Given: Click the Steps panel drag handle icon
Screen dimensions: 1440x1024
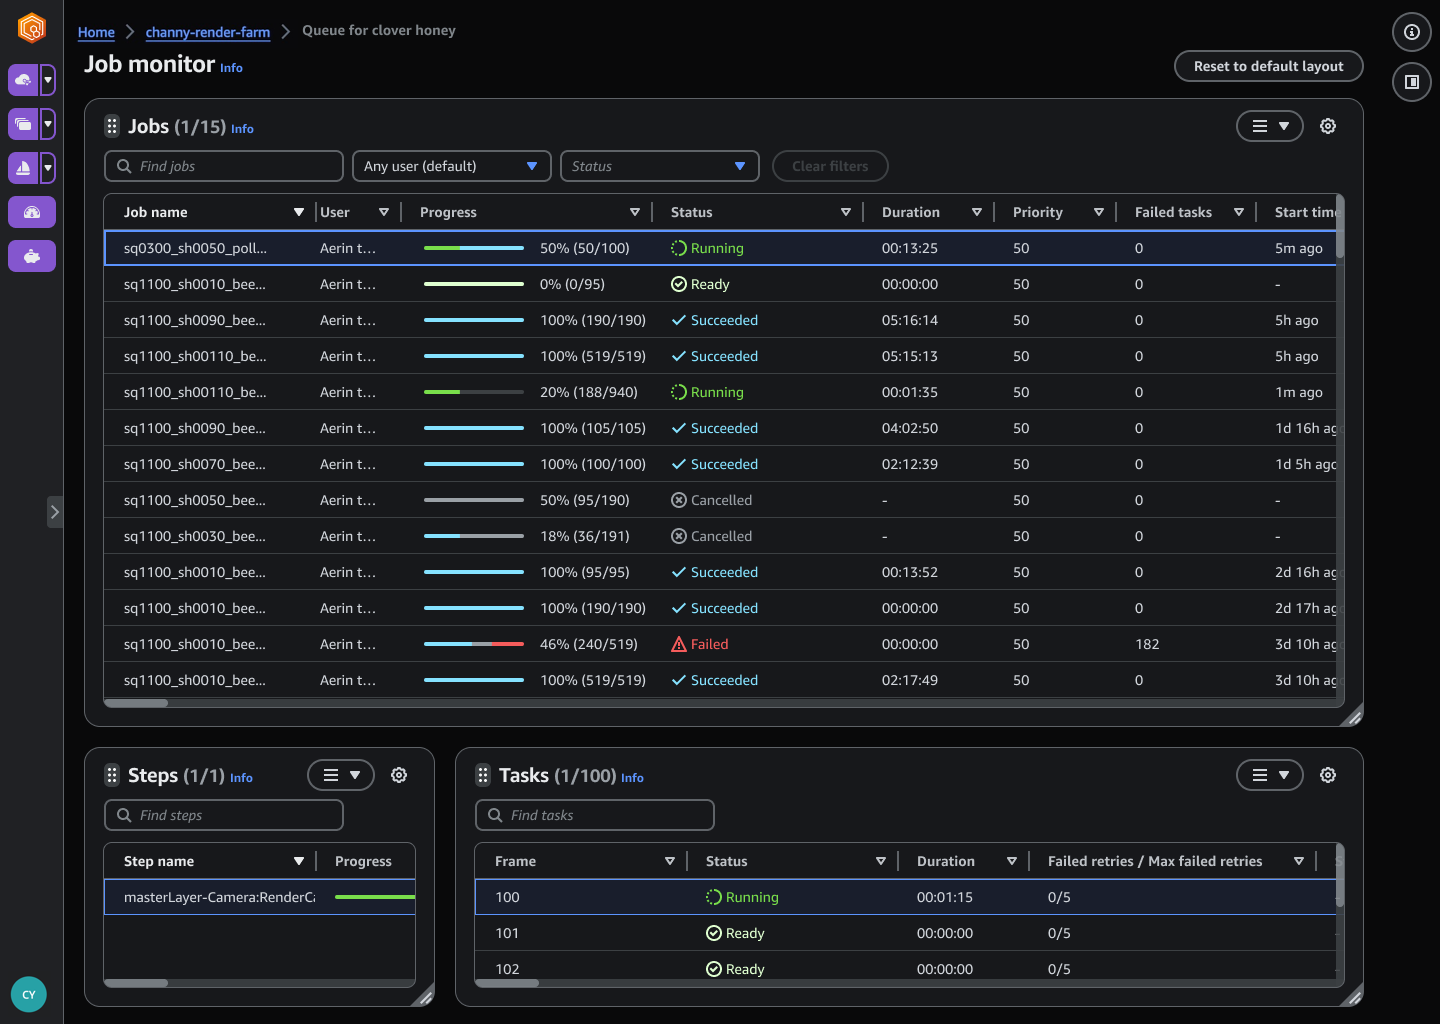Looking at the screenshot, I should 112,775.
